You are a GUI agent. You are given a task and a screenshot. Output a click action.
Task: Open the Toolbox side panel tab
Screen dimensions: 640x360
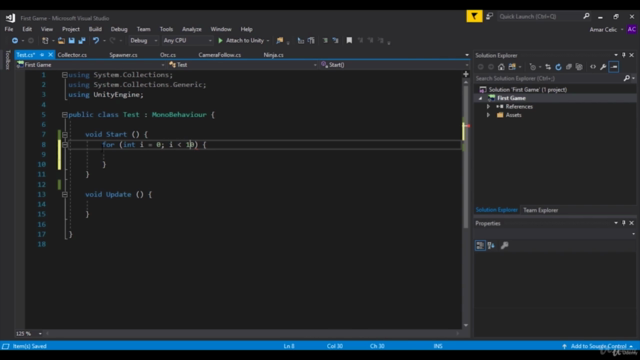[8, 60]
